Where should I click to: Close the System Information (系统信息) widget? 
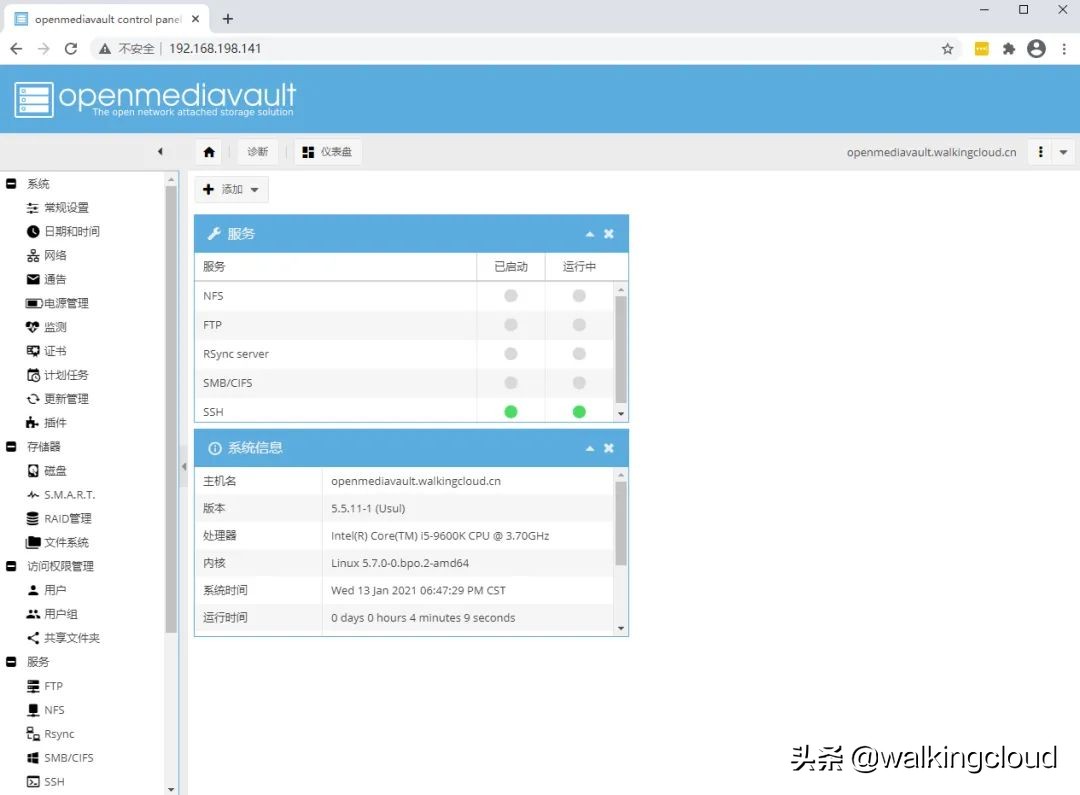[609, 448]
